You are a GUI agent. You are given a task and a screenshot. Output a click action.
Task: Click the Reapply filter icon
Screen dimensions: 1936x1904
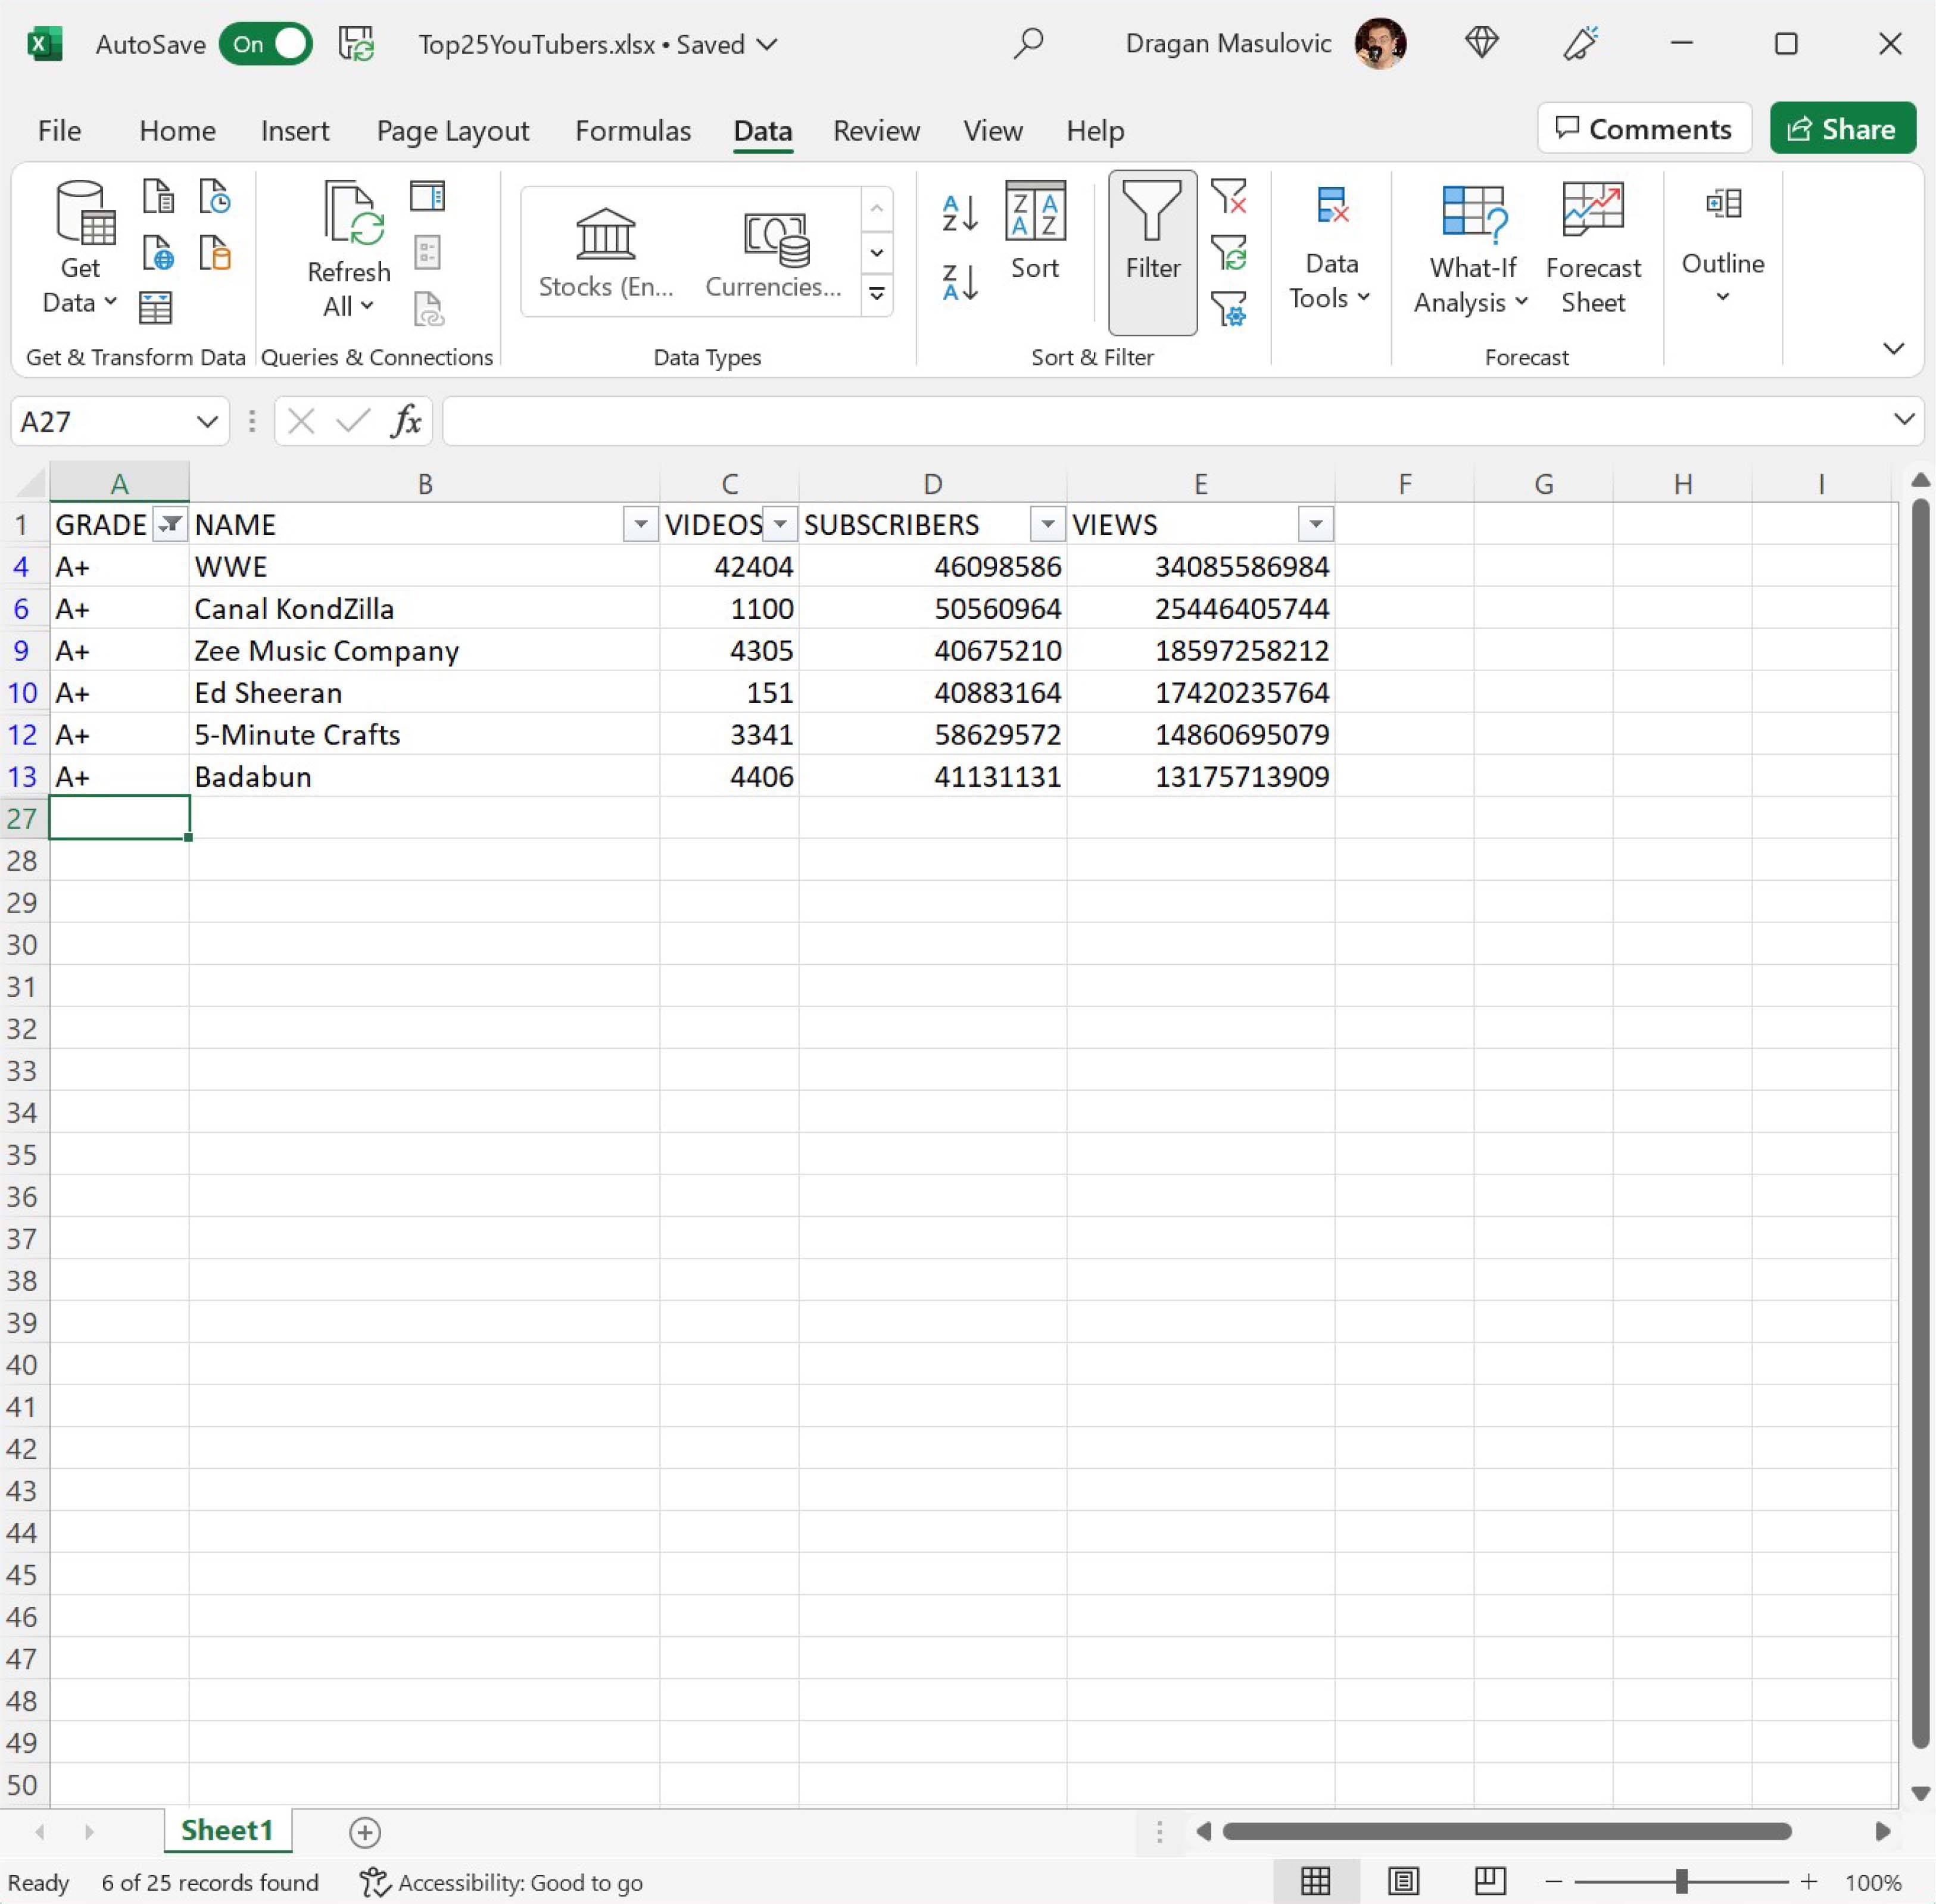point(1228,252)
